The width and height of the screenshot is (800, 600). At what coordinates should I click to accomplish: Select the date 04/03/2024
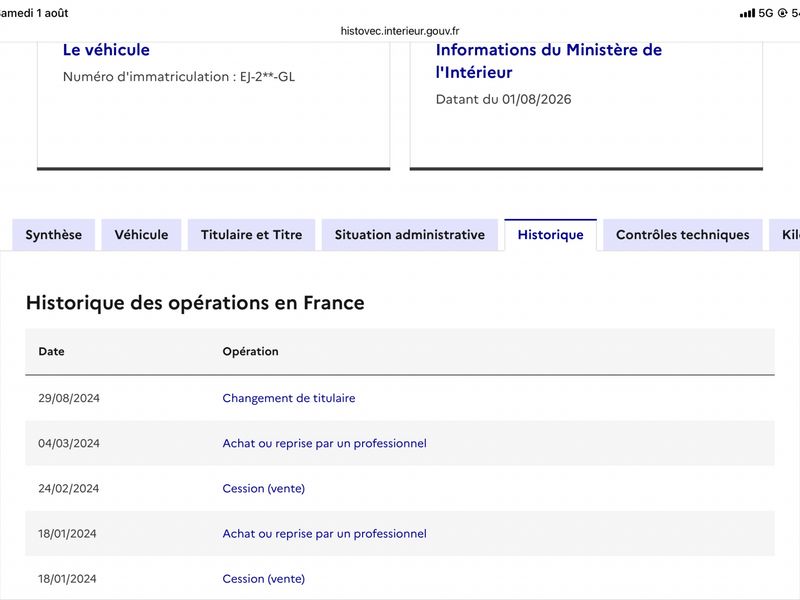coord(69,443)
